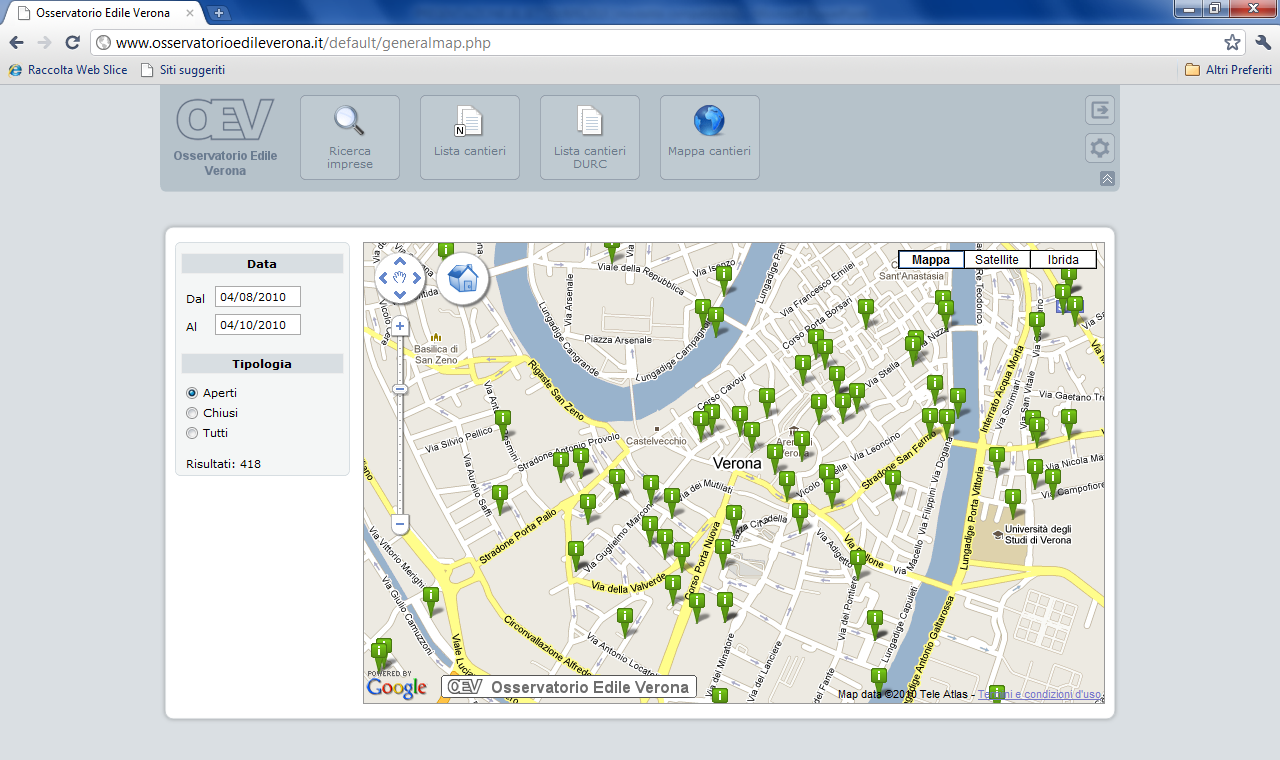The height and width of the screenshot is (760, 1280).
Task: Pan the map left with arrow
Action: 384,278
